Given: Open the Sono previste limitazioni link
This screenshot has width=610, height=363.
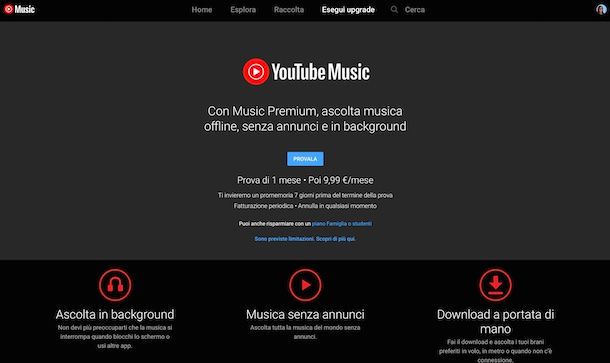Looking at the screenshot, I should coord(305,239).
